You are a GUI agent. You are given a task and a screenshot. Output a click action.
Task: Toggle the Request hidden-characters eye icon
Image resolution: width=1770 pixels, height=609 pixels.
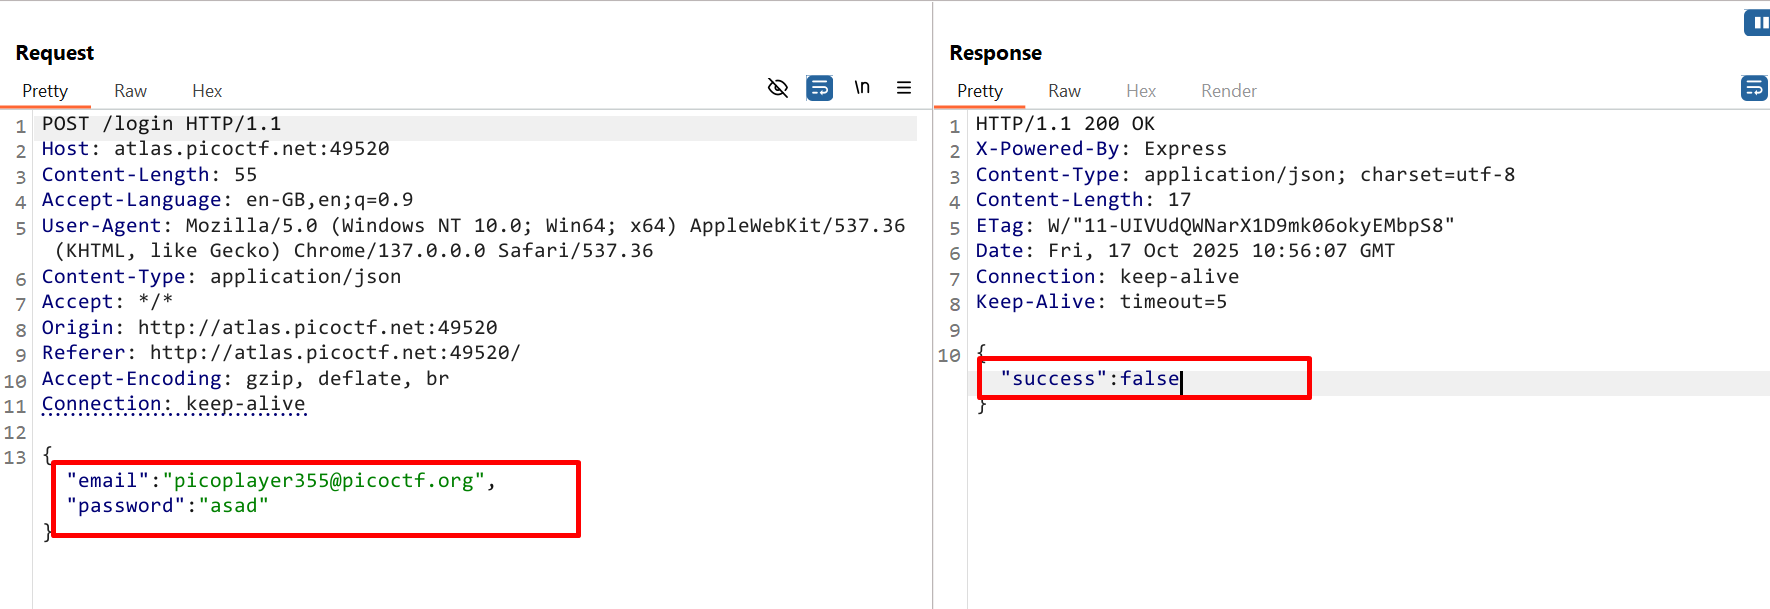777,88
